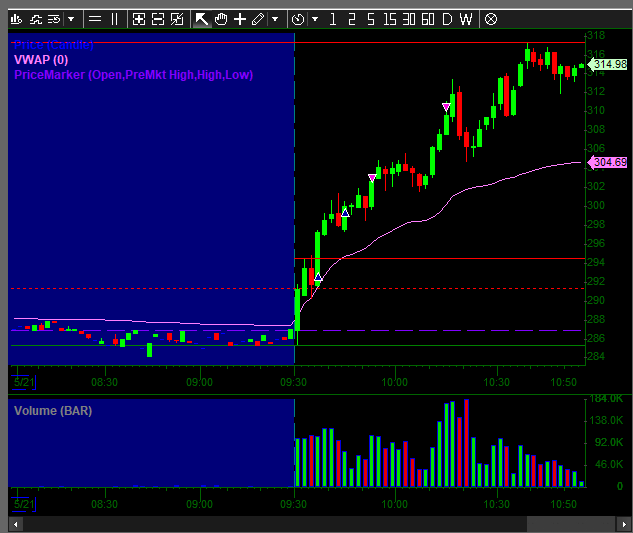633x533 pixels.
Task: Click the 314.98 current price tag
Action: tap(607, 64)
